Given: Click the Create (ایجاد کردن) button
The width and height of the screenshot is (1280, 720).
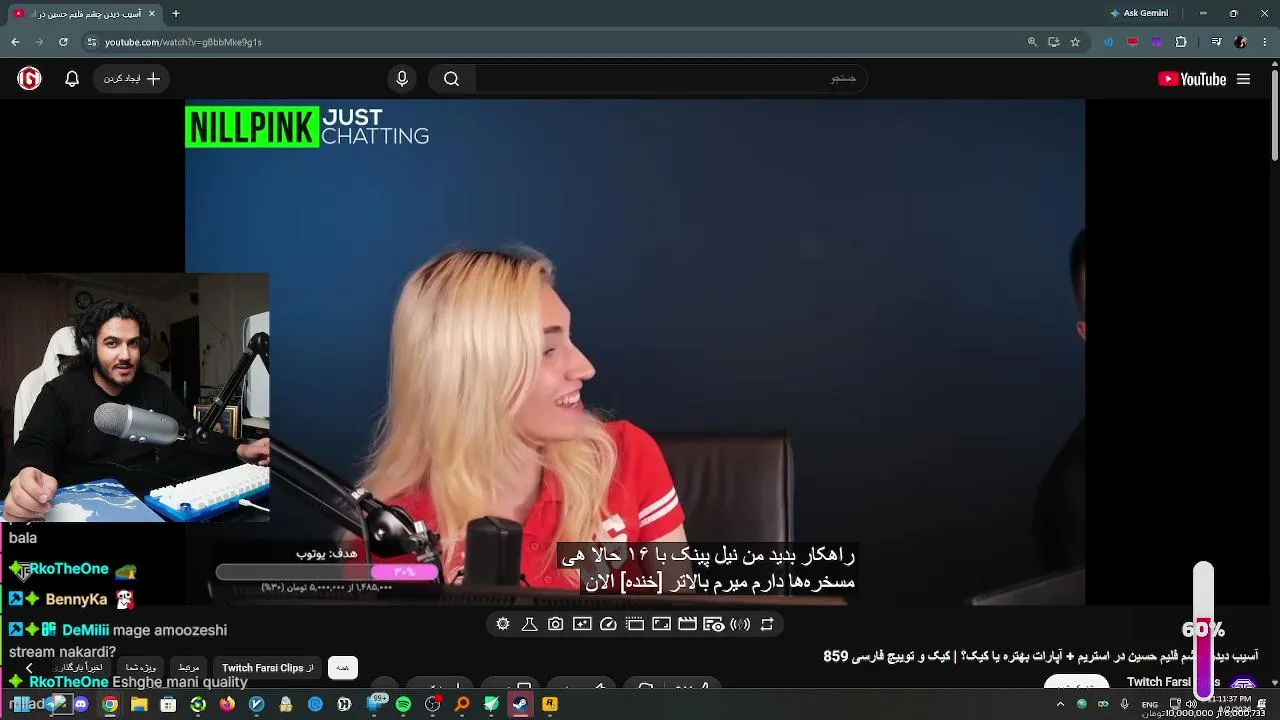Looking at the screenshot, I should (x=132, y=79).
